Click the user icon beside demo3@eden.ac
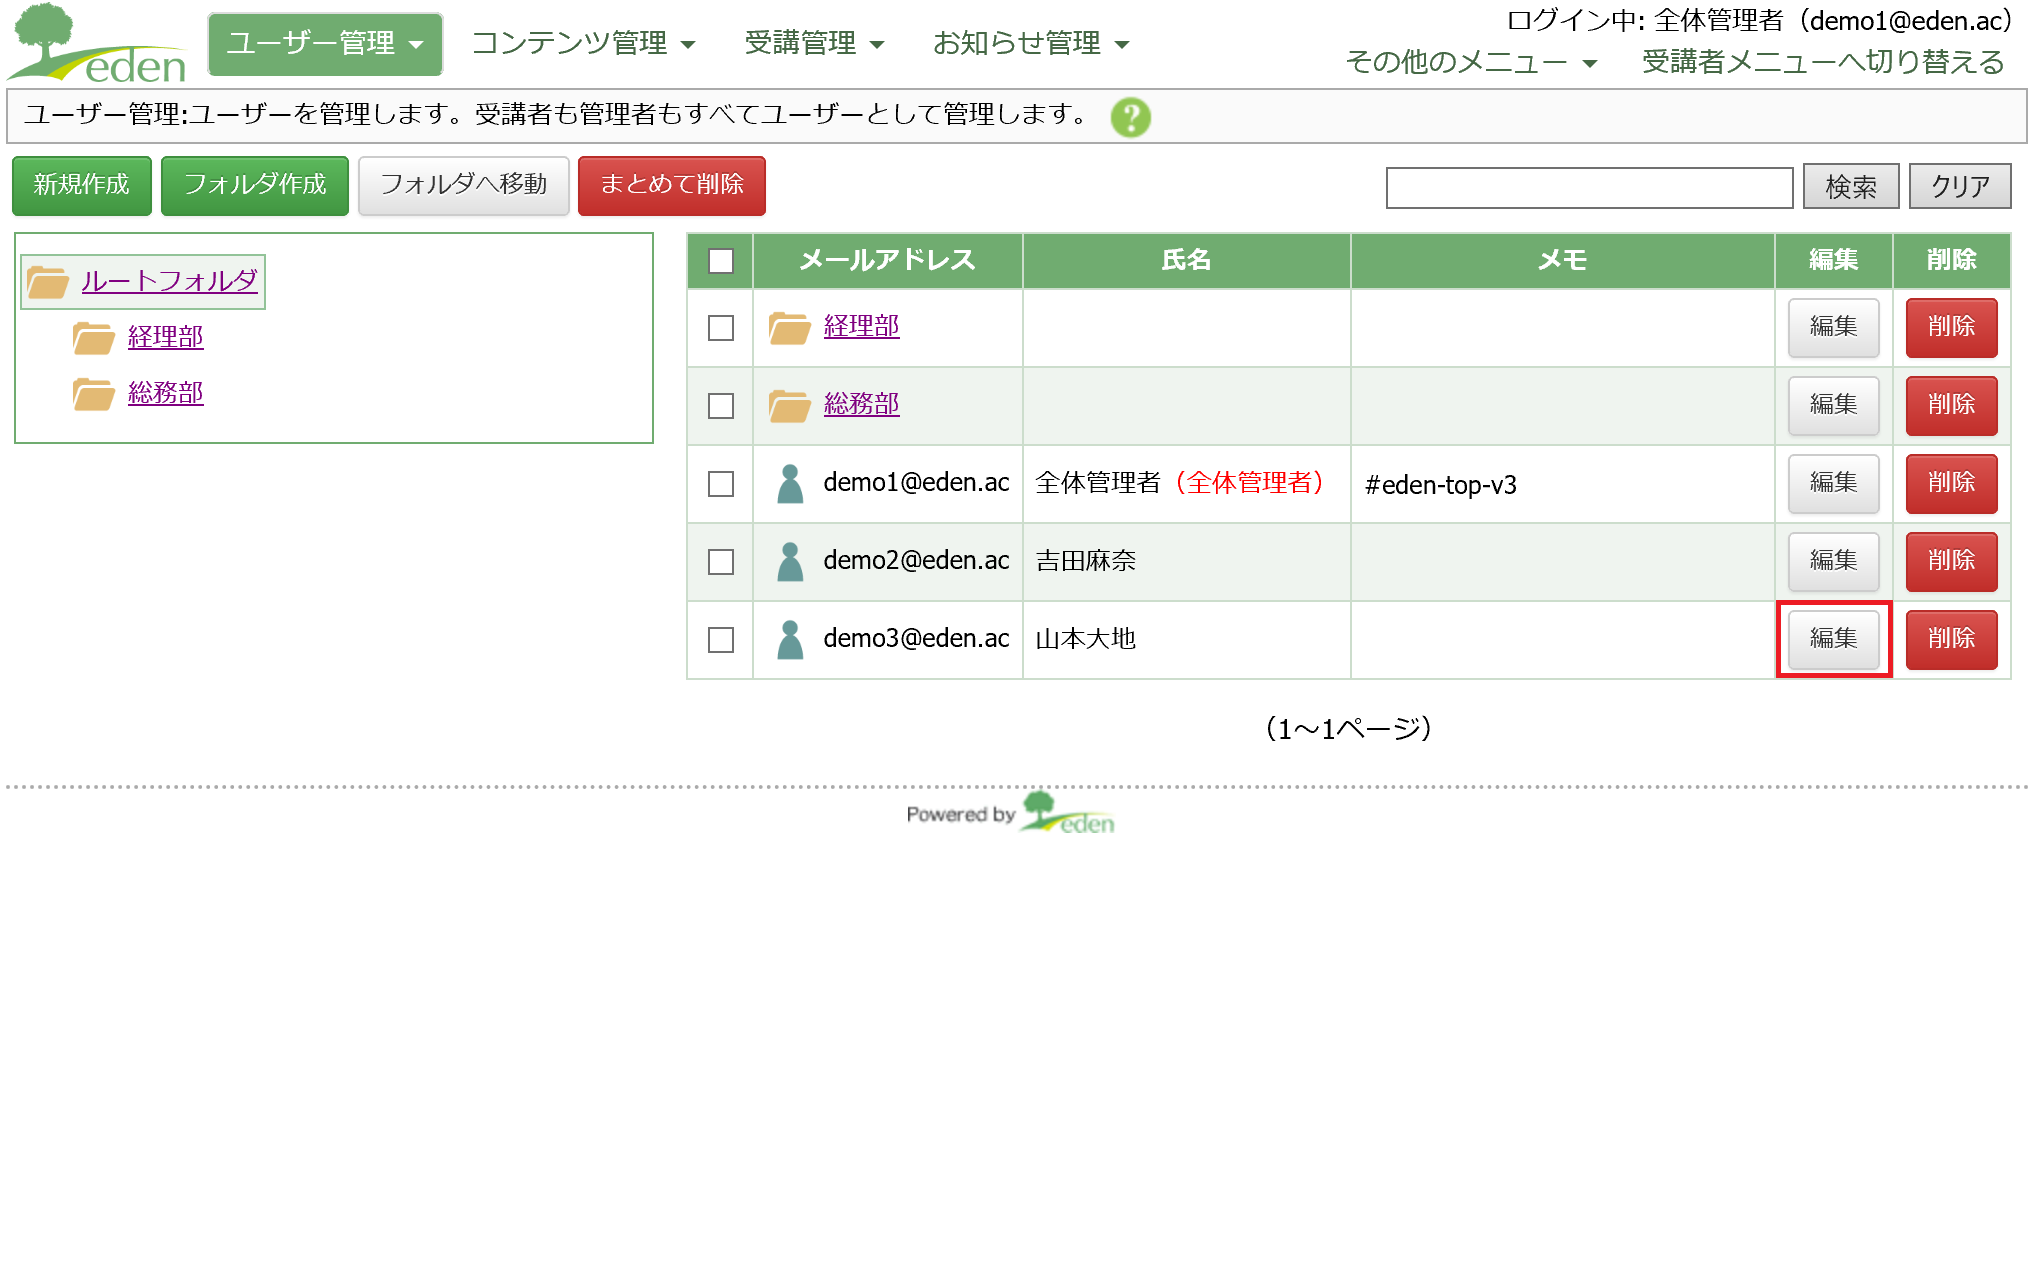This screenshot has width=2034, height=1280. click(790, 640)
